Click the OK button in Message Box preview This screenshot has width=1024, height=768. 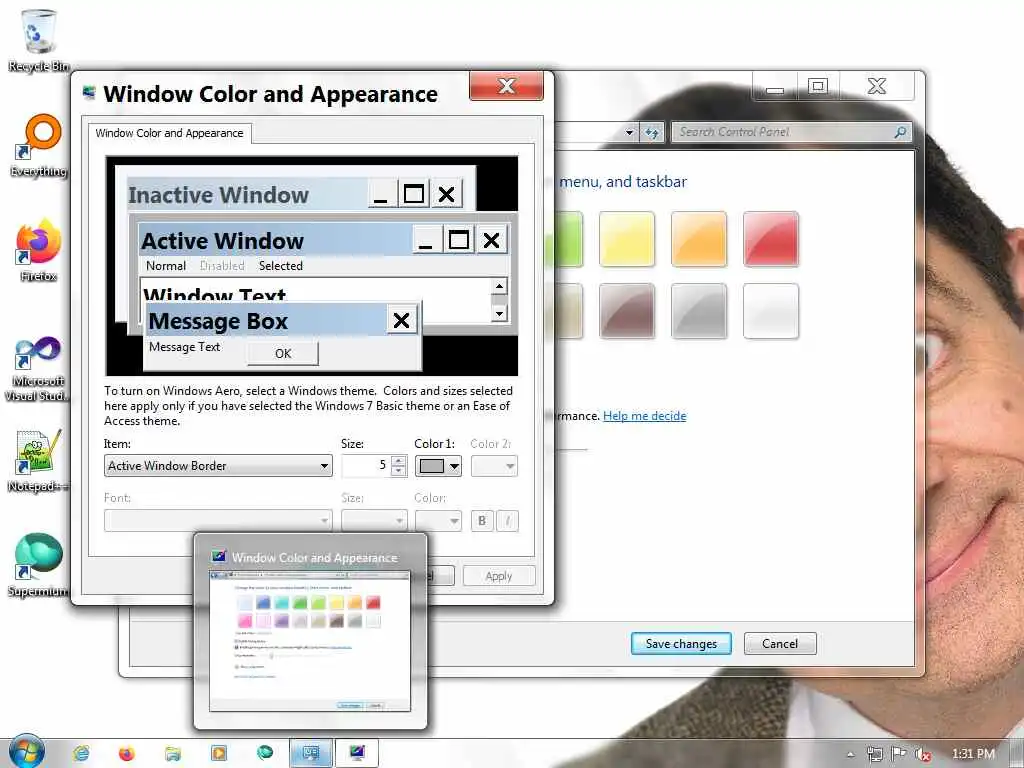click(x=283, y=353)
